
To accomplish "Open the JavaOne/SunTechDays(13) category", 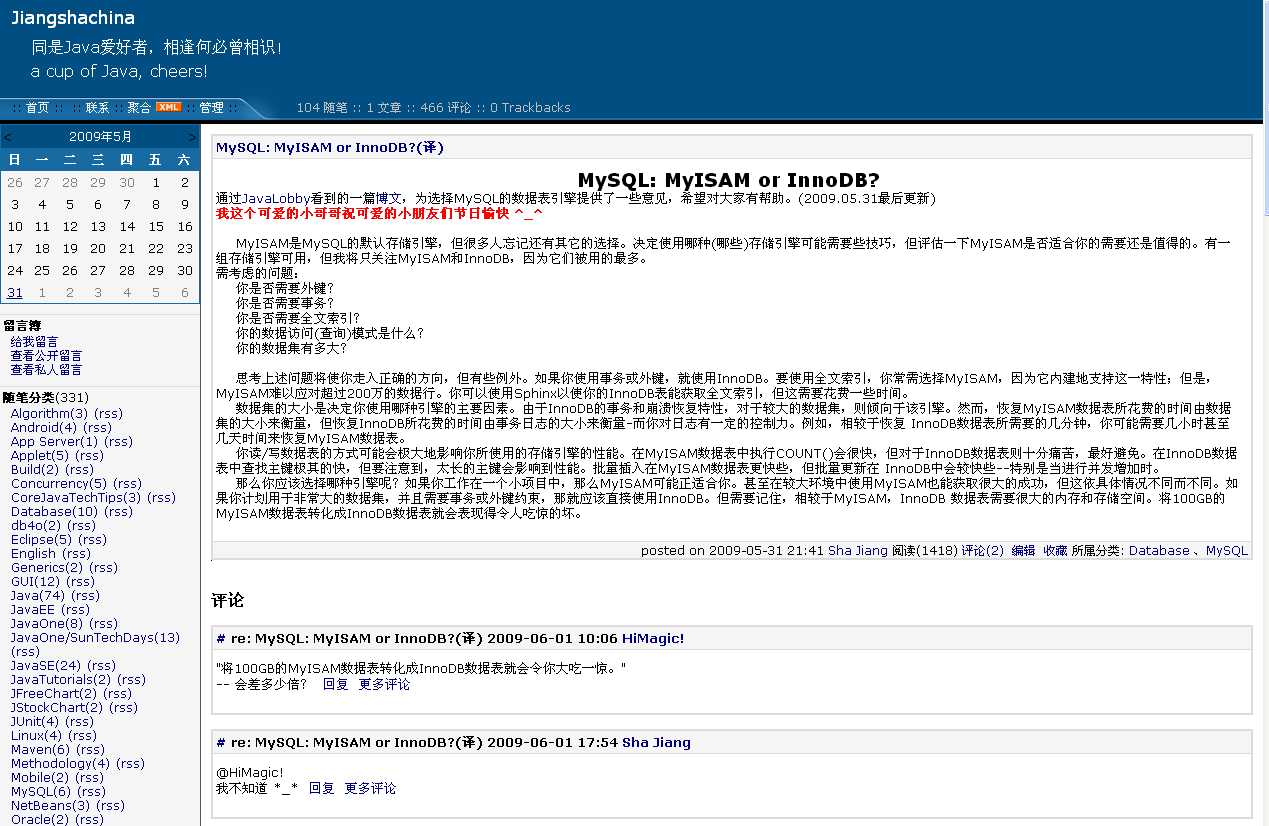I will [x=96, y=637].
